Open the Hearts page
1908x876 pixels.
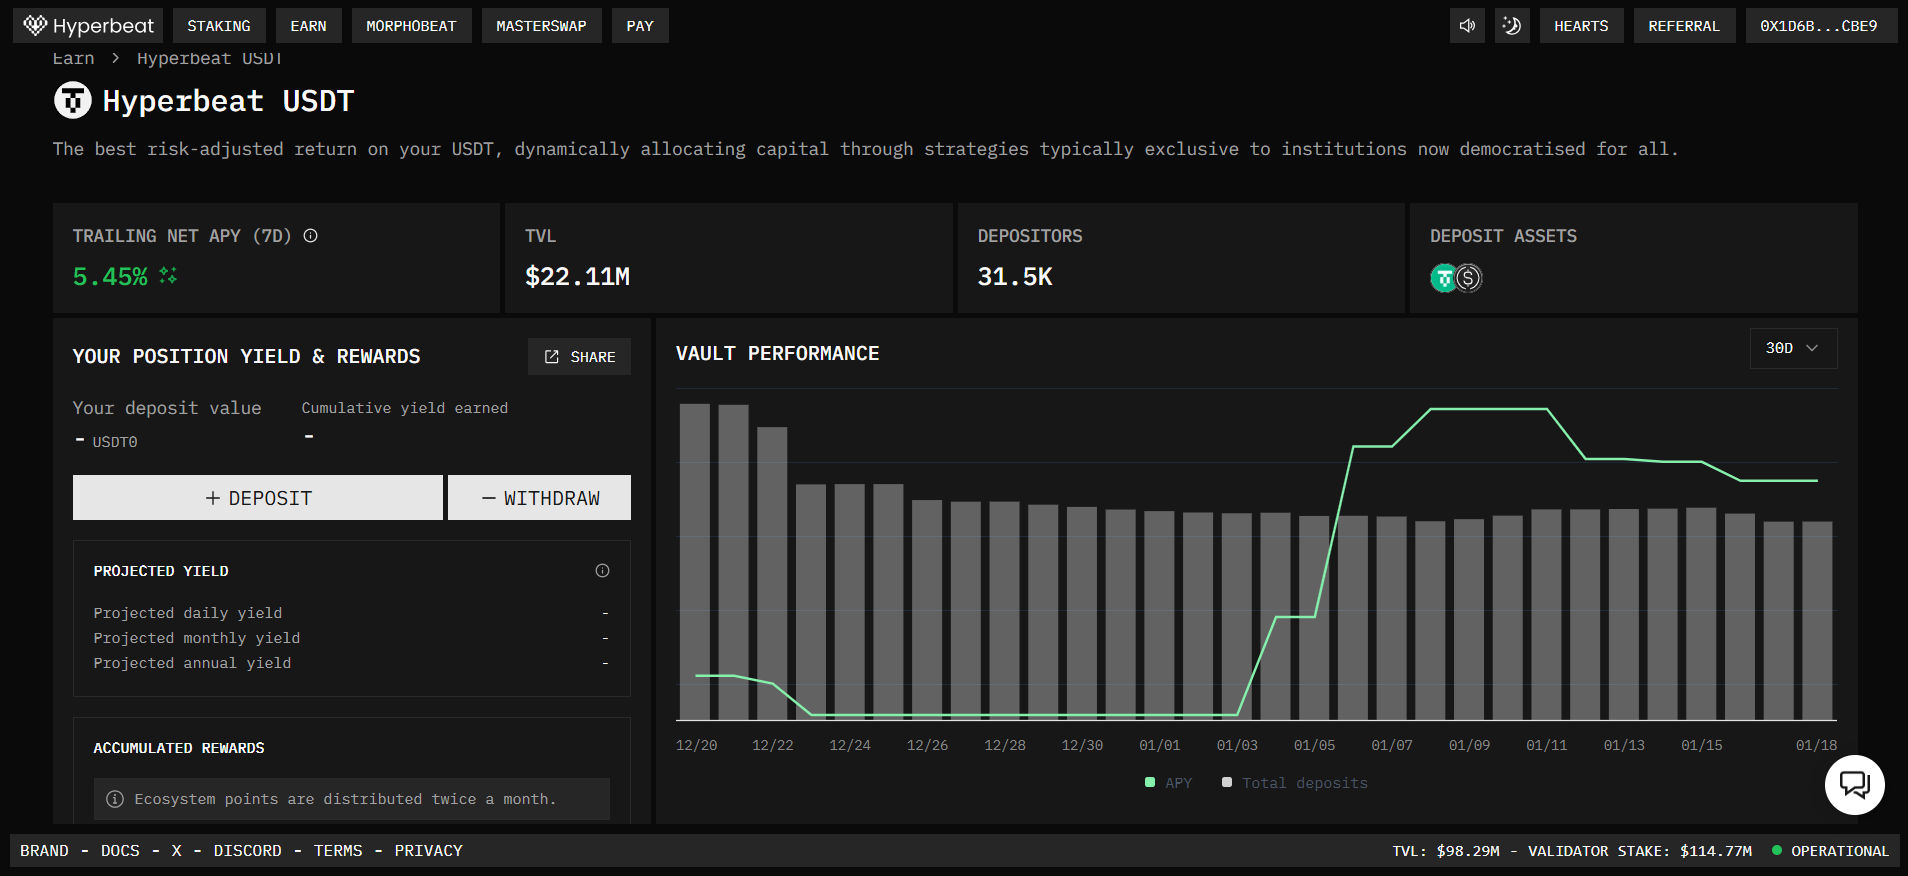coord(1581,26)
